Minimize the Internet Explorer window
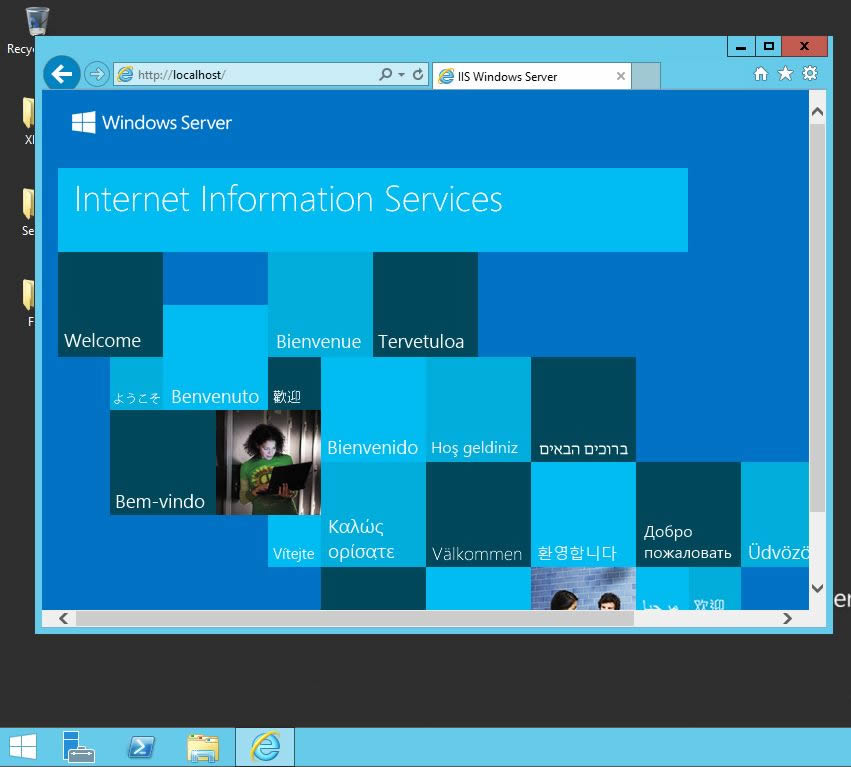Viewport: 851px width, 767px height. pyautogui.click(x=741, y=47)
